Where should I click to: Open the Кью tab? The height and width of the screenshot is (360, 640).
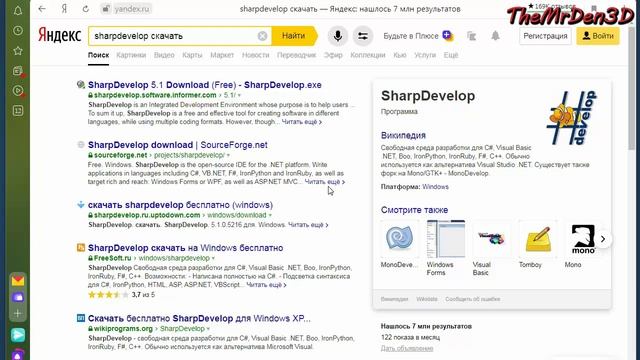pos(400,55)
